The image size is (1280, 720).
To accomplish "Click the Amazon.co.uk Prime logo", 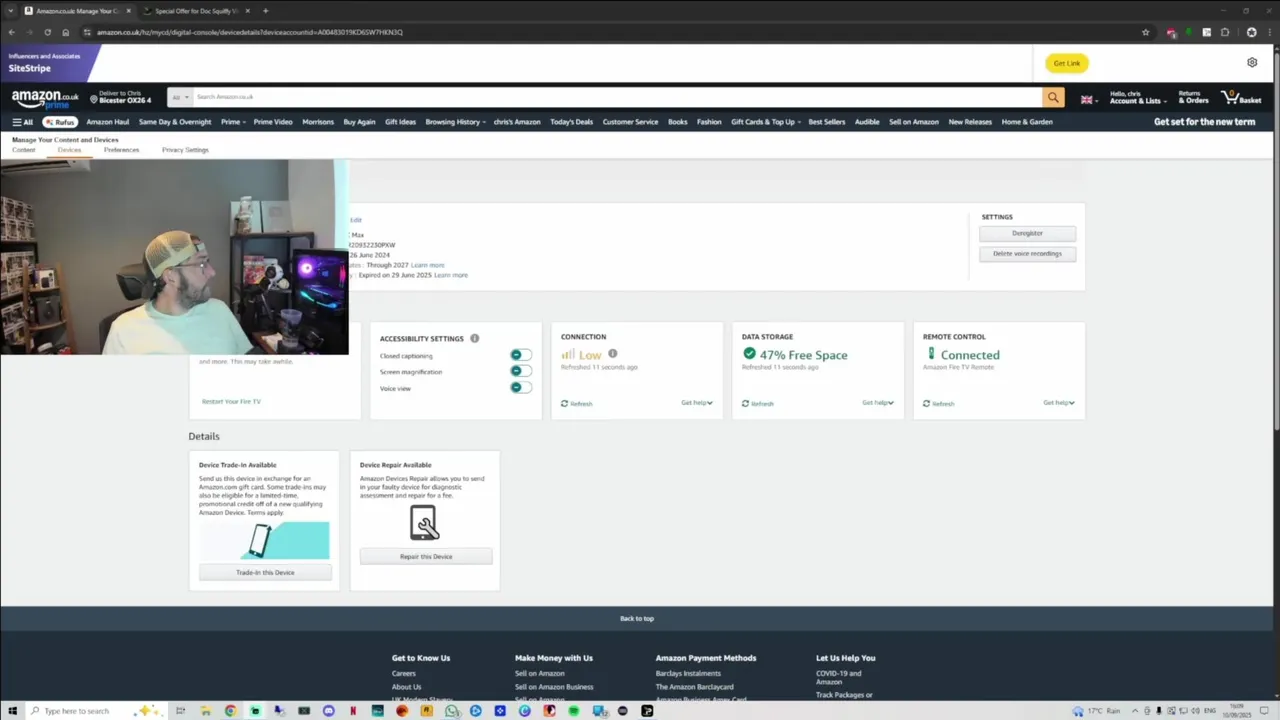I will (45, 98).
